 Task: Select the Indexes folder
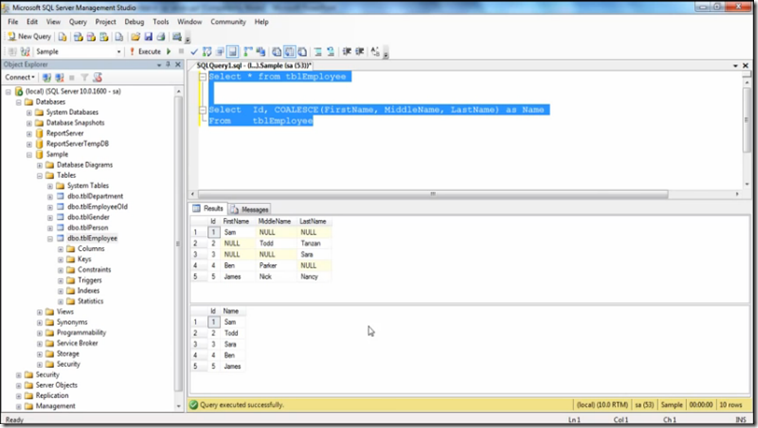88,291
